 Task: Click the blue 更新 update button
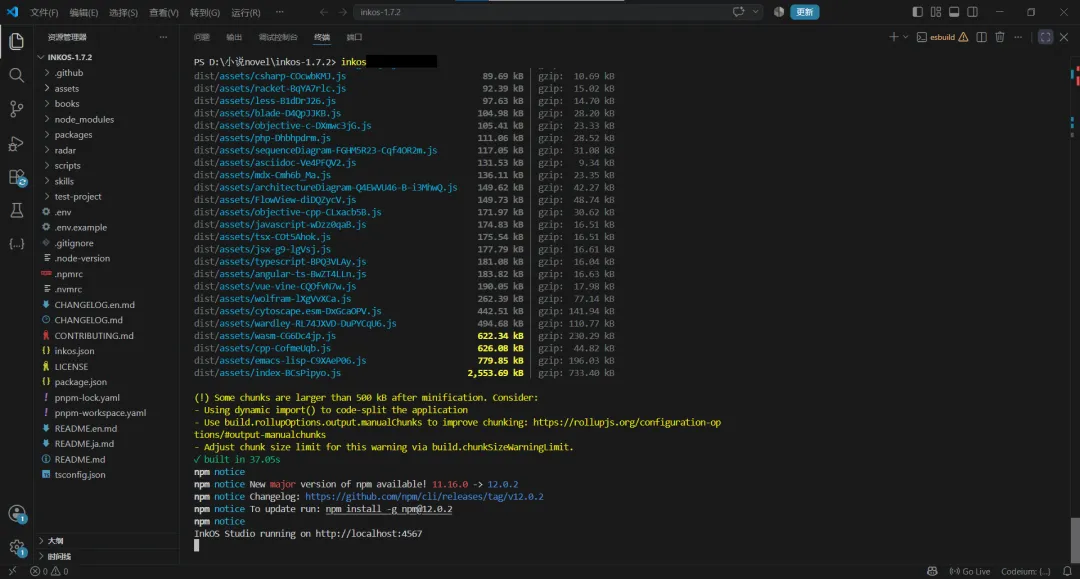804,12
